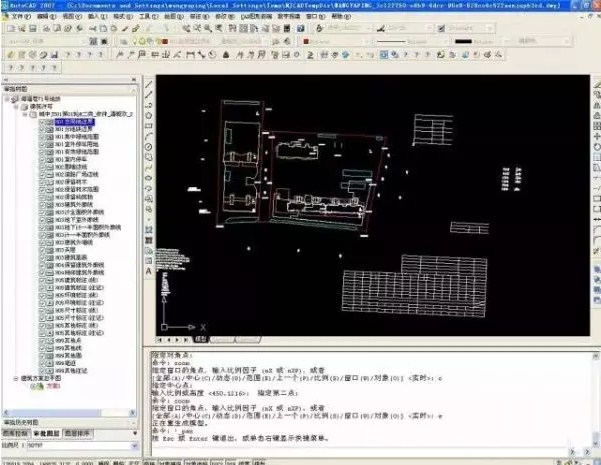This screenshot has width=601, height=465.
Task: Uncheck the 001 室外停车用地 layer checkbox
Action: tap(42, 145)
